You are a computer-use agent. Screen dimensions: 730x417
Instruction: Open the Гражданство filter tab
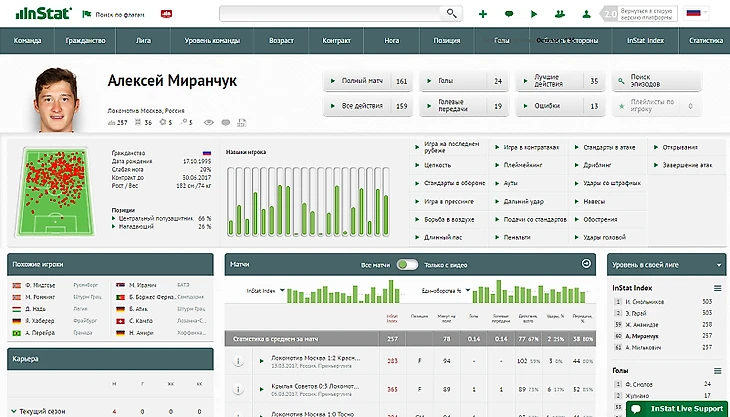pos(85,42)
